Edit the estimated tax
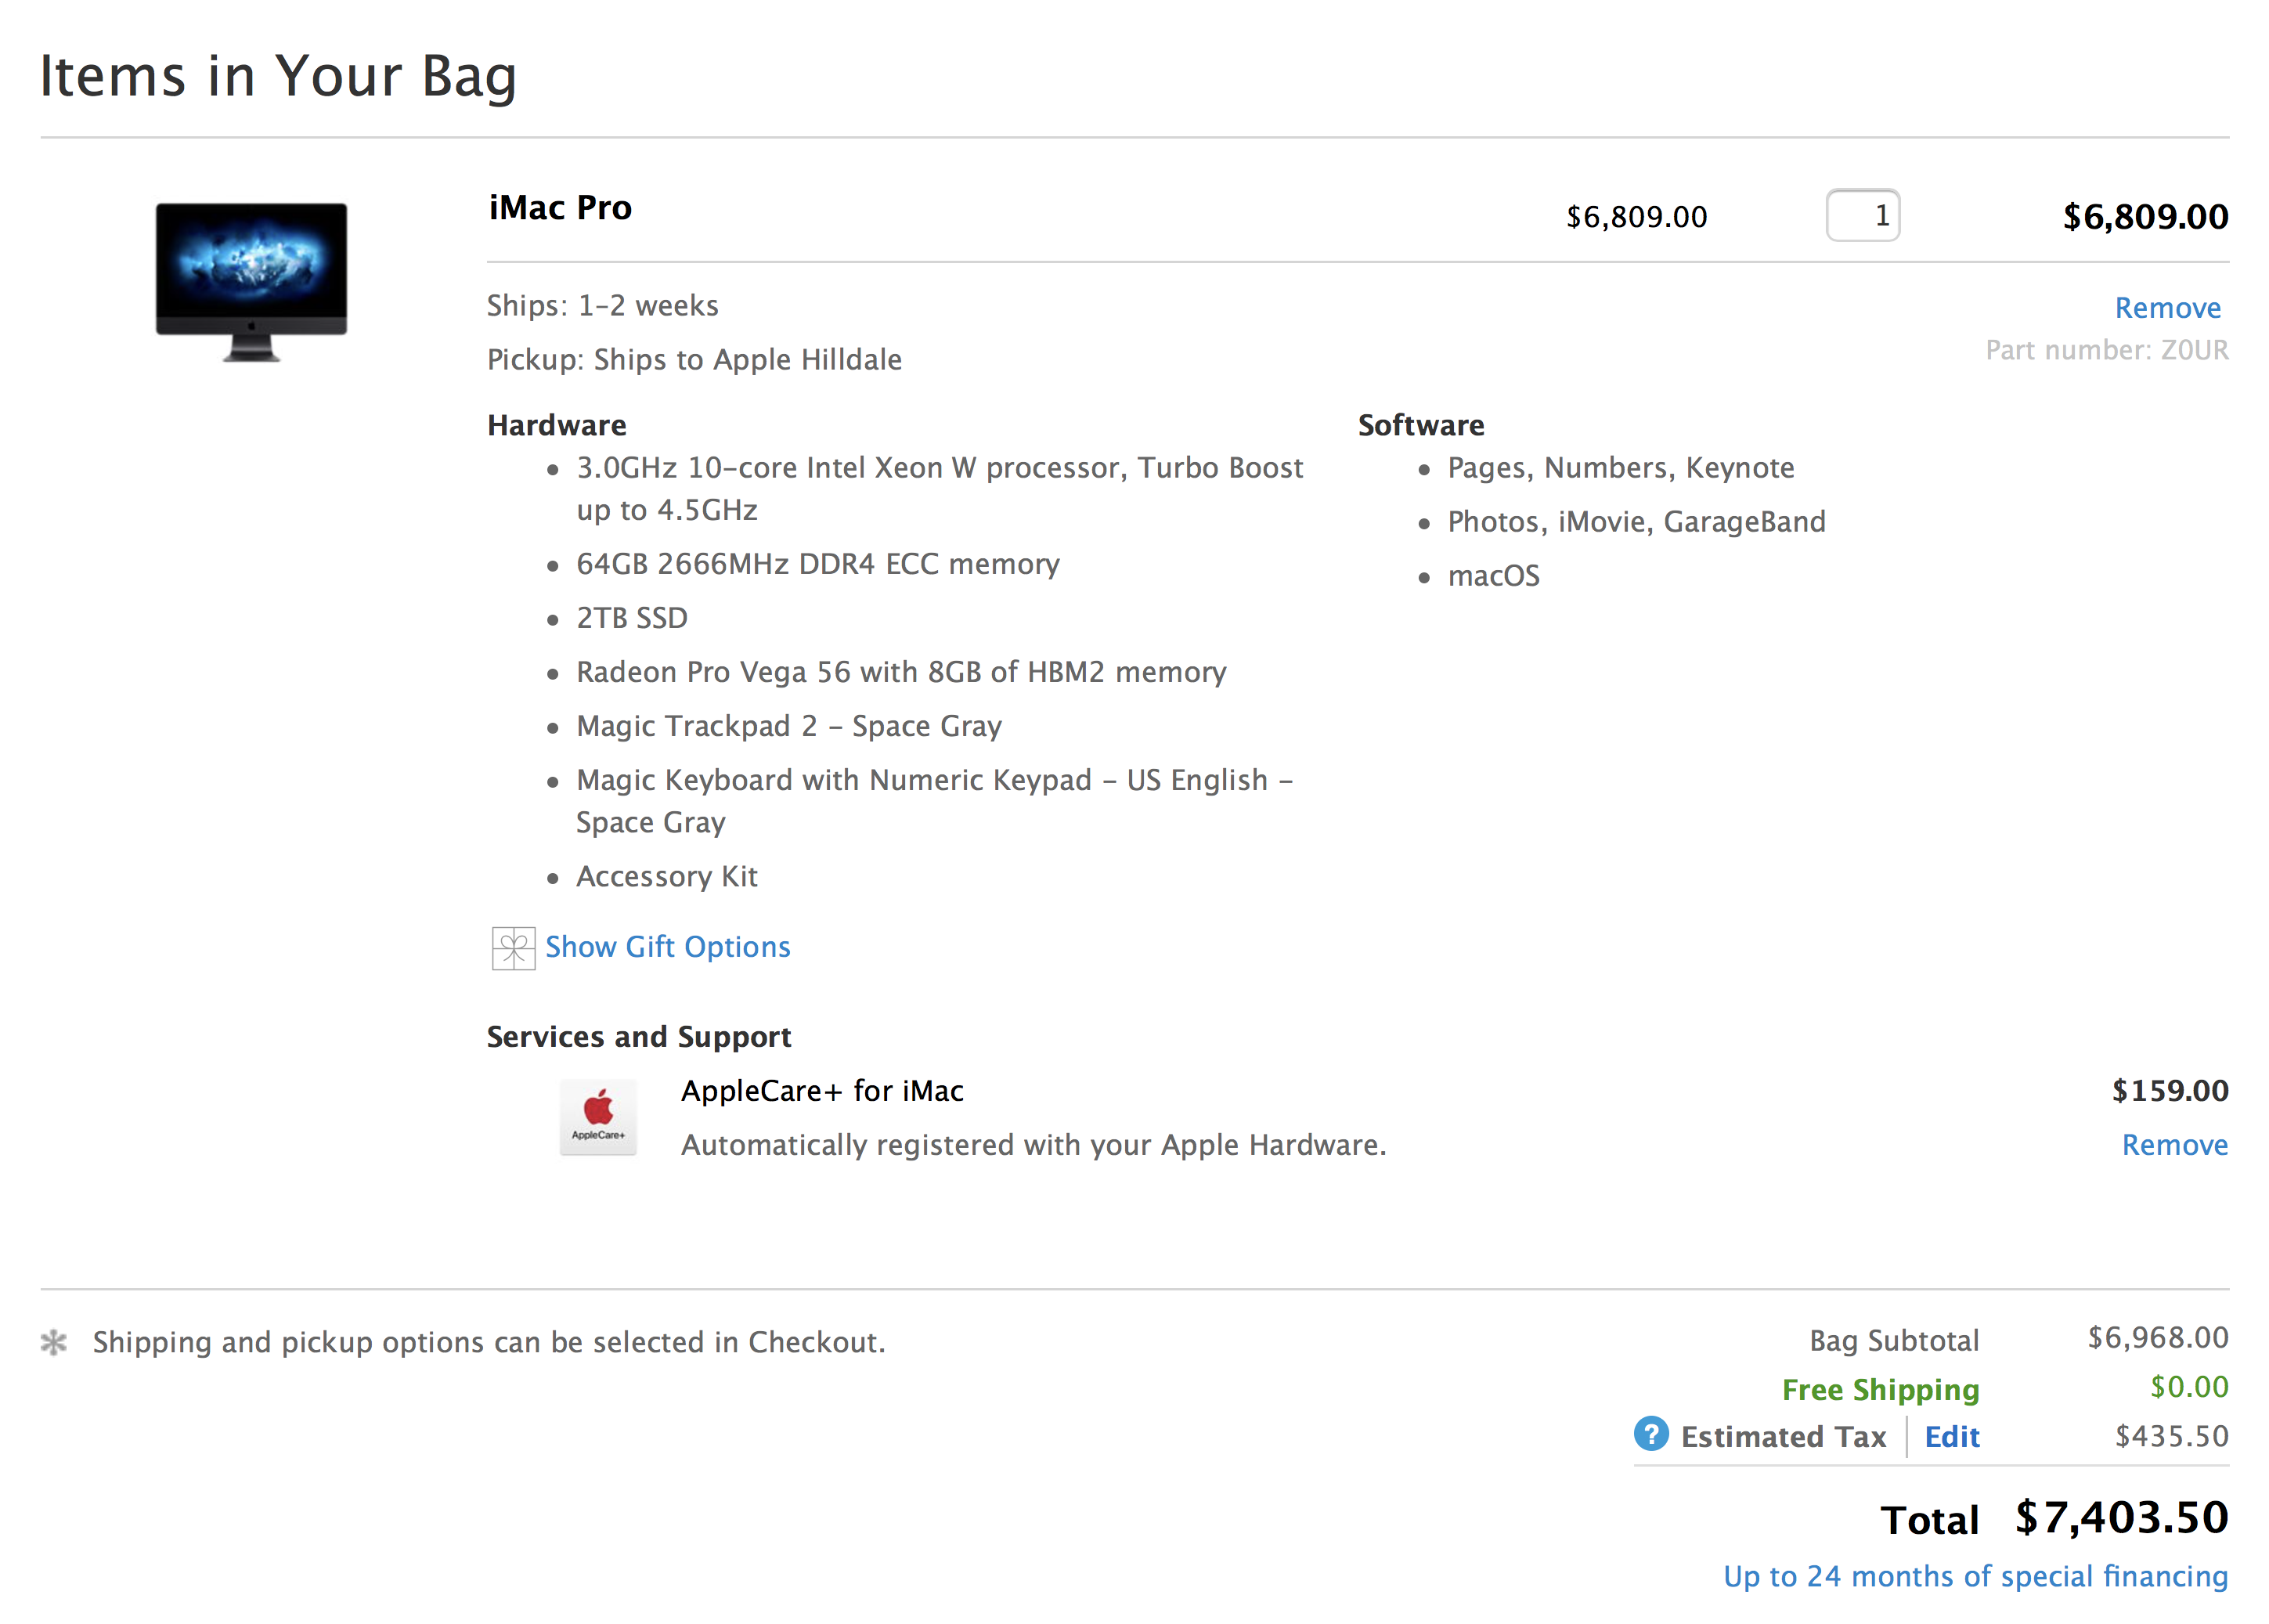Image resolution: width=2269 pixels, height=1624 pixels. (1951, 1436)
